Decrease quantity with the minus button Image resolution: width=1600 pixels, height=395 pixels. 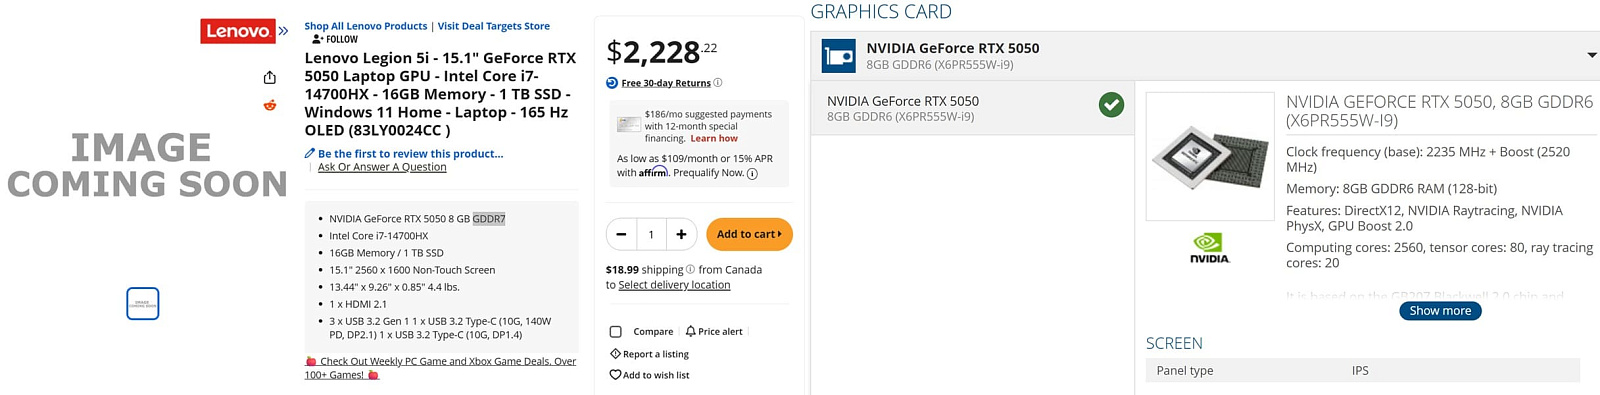pos(621,234)
